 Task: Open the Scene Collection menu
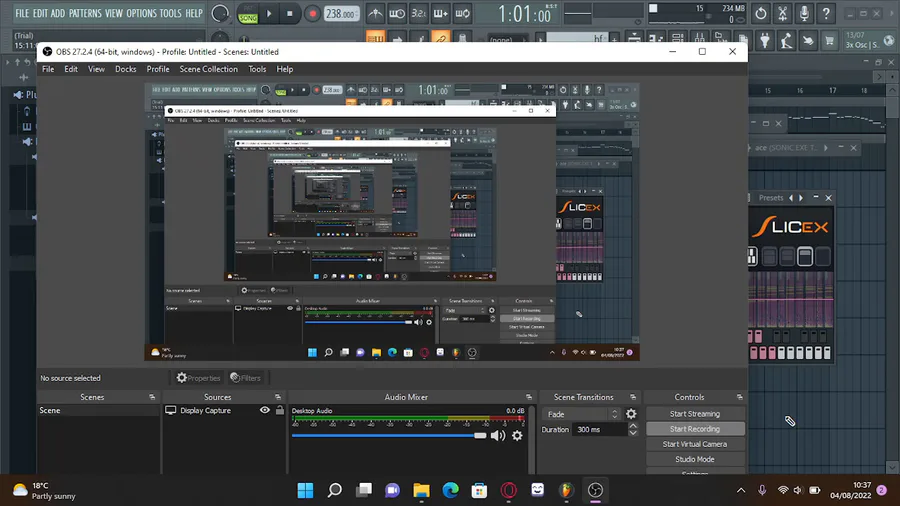(x=208, y=69)
